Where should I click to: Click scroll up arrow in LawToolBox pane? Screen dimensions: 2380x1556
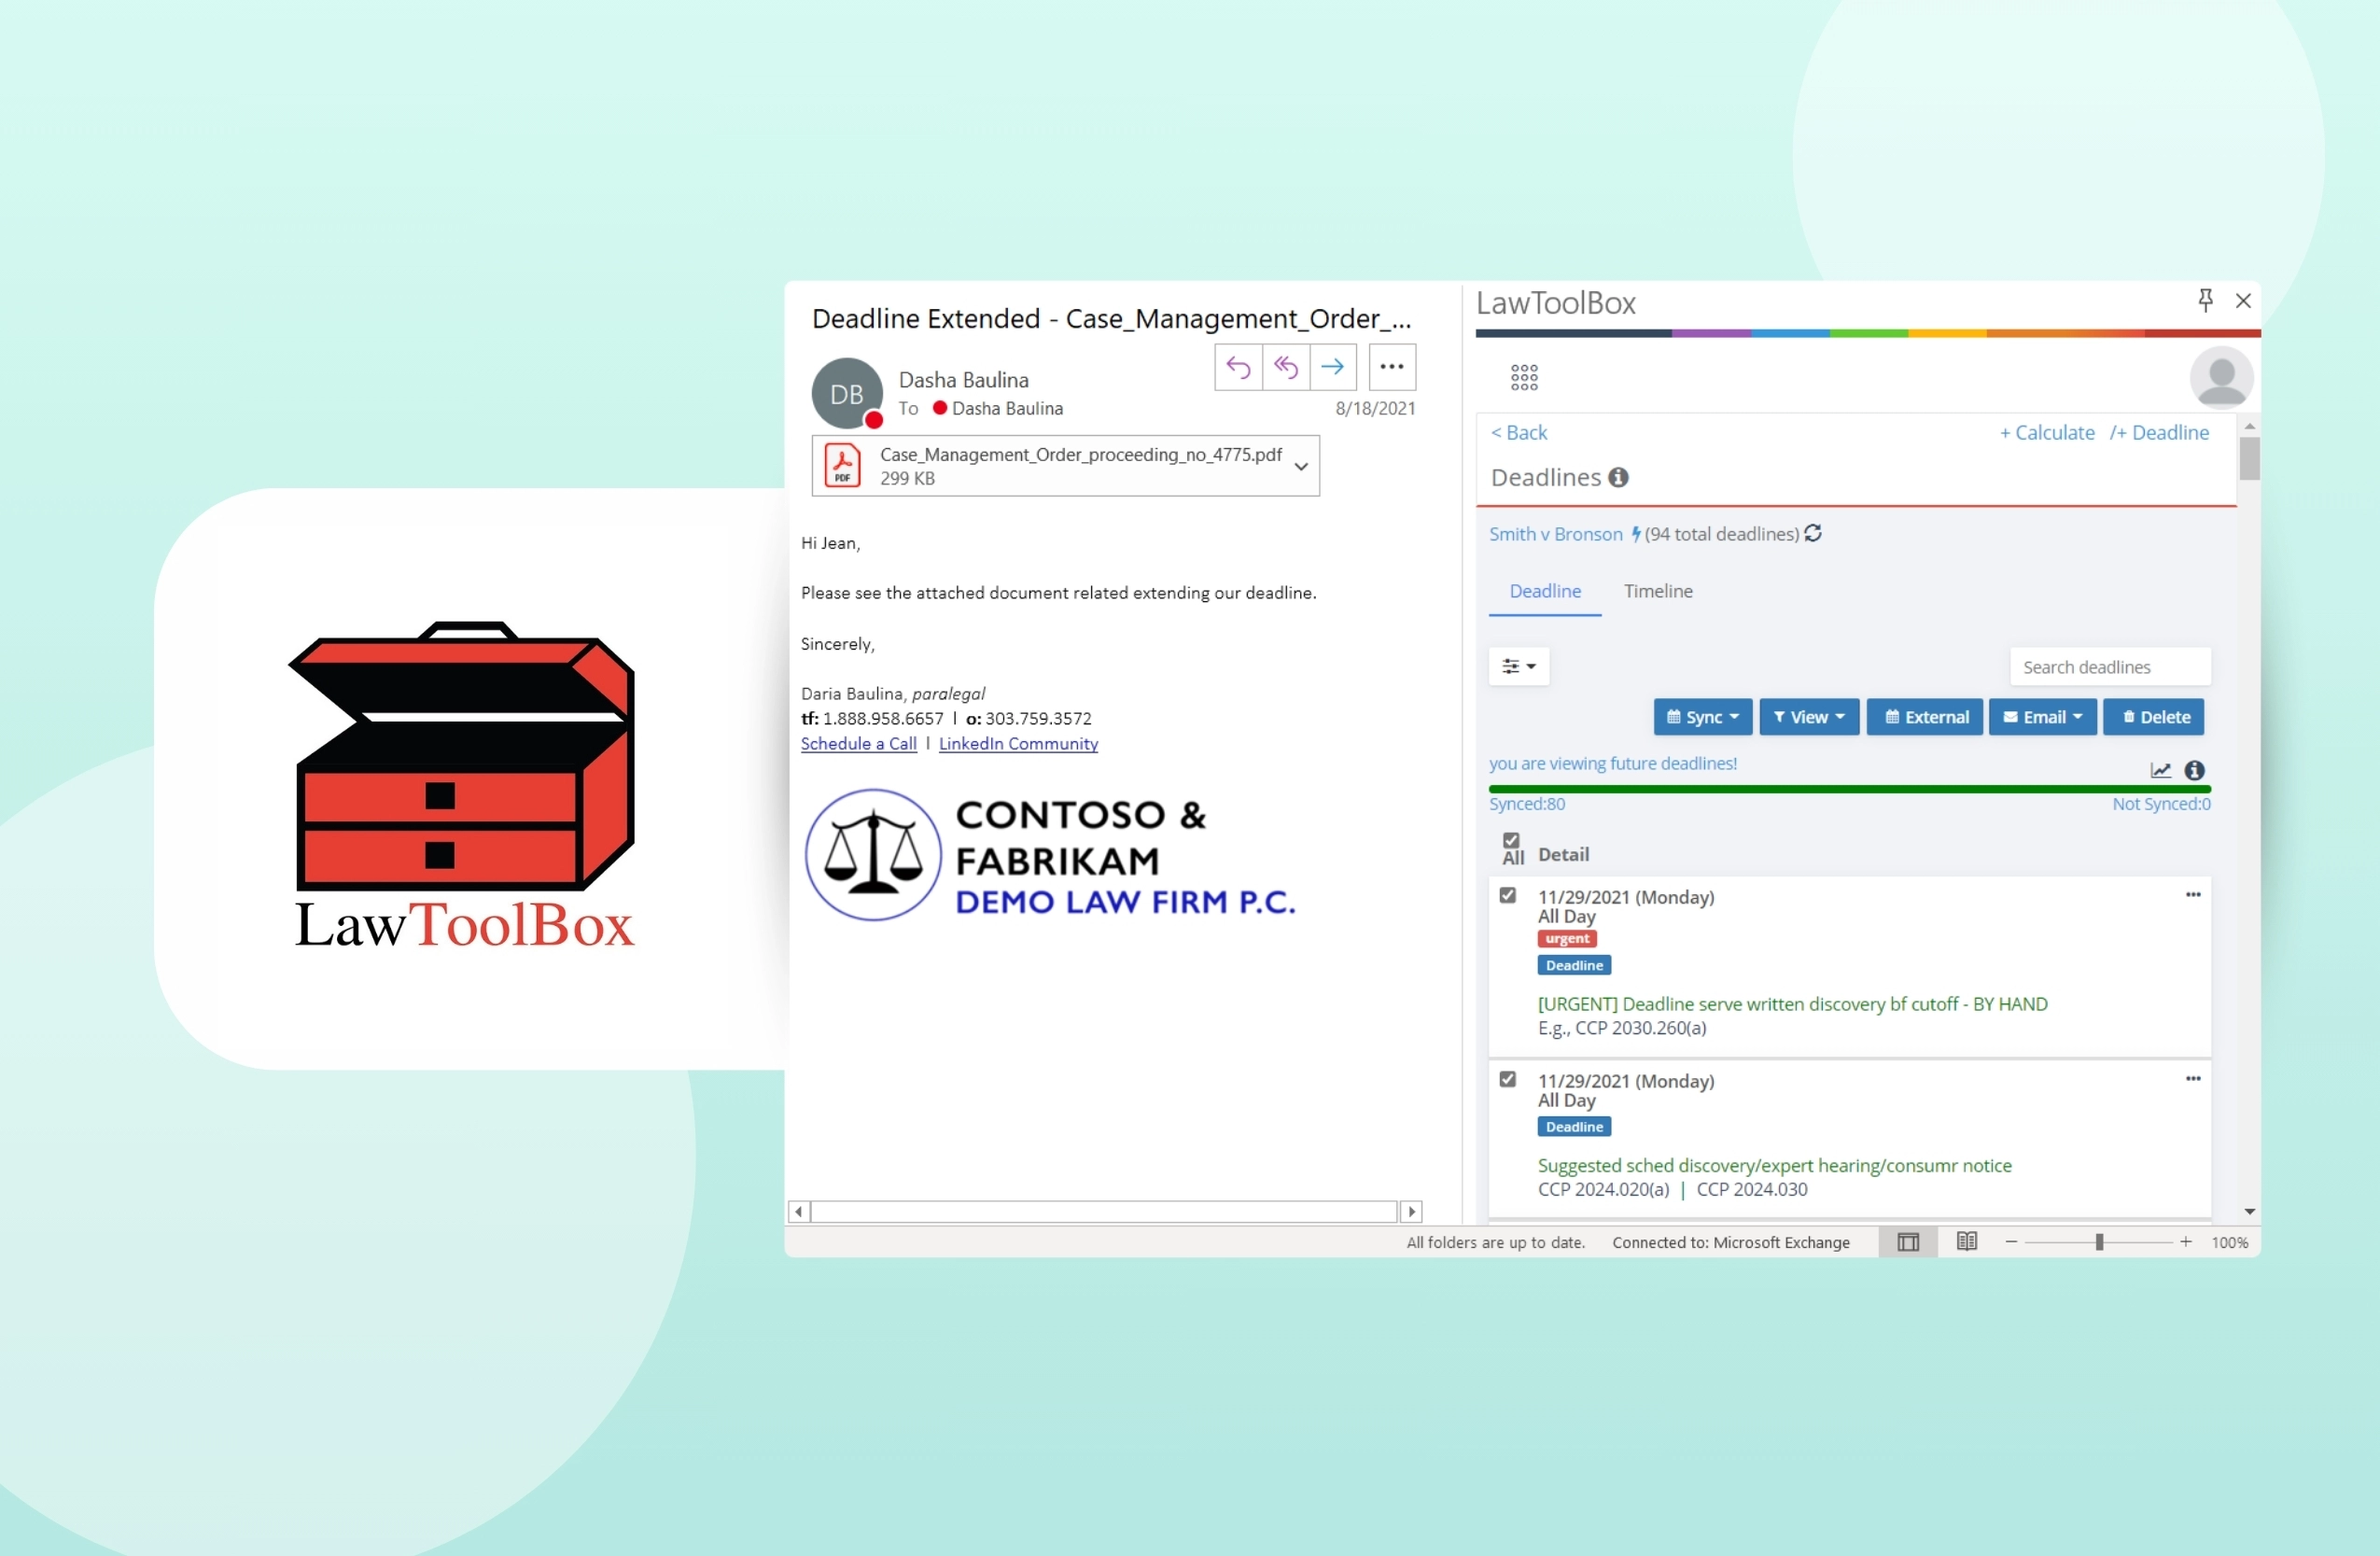(2249, 426)
